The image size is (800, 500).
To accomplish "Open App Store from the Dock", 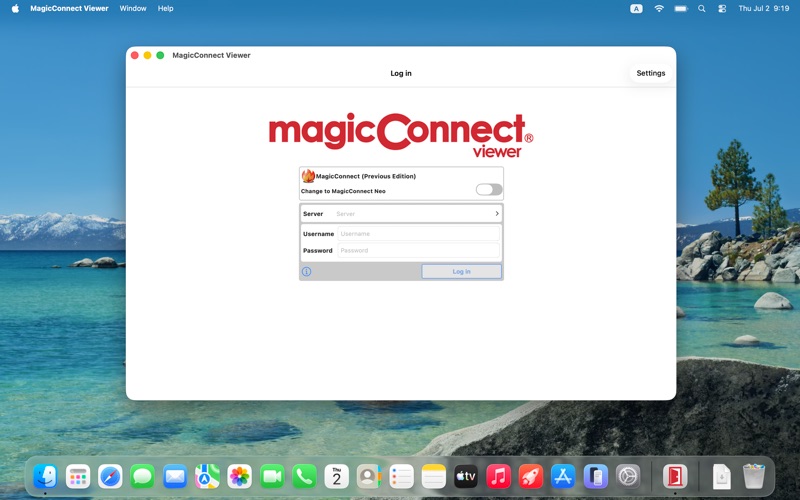I will (x=563, y=477).
